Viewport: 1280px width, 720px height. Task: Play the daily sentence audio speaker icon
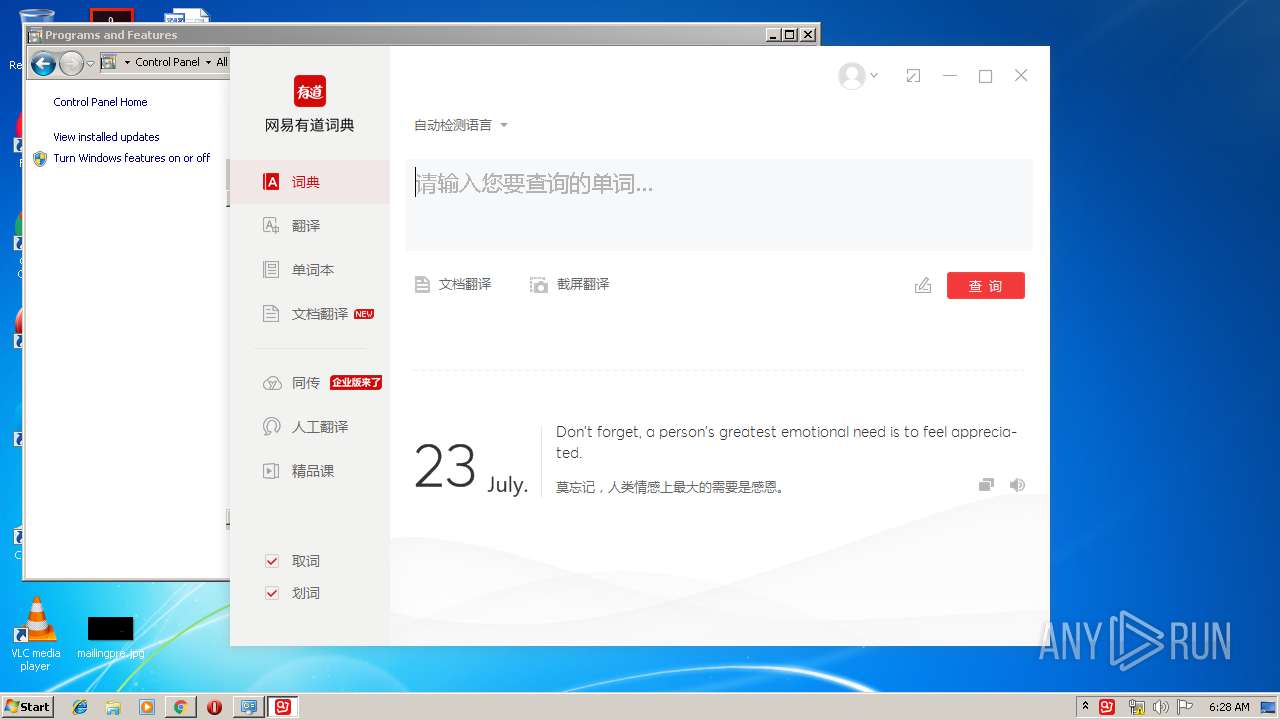(x=1017, y=485)
